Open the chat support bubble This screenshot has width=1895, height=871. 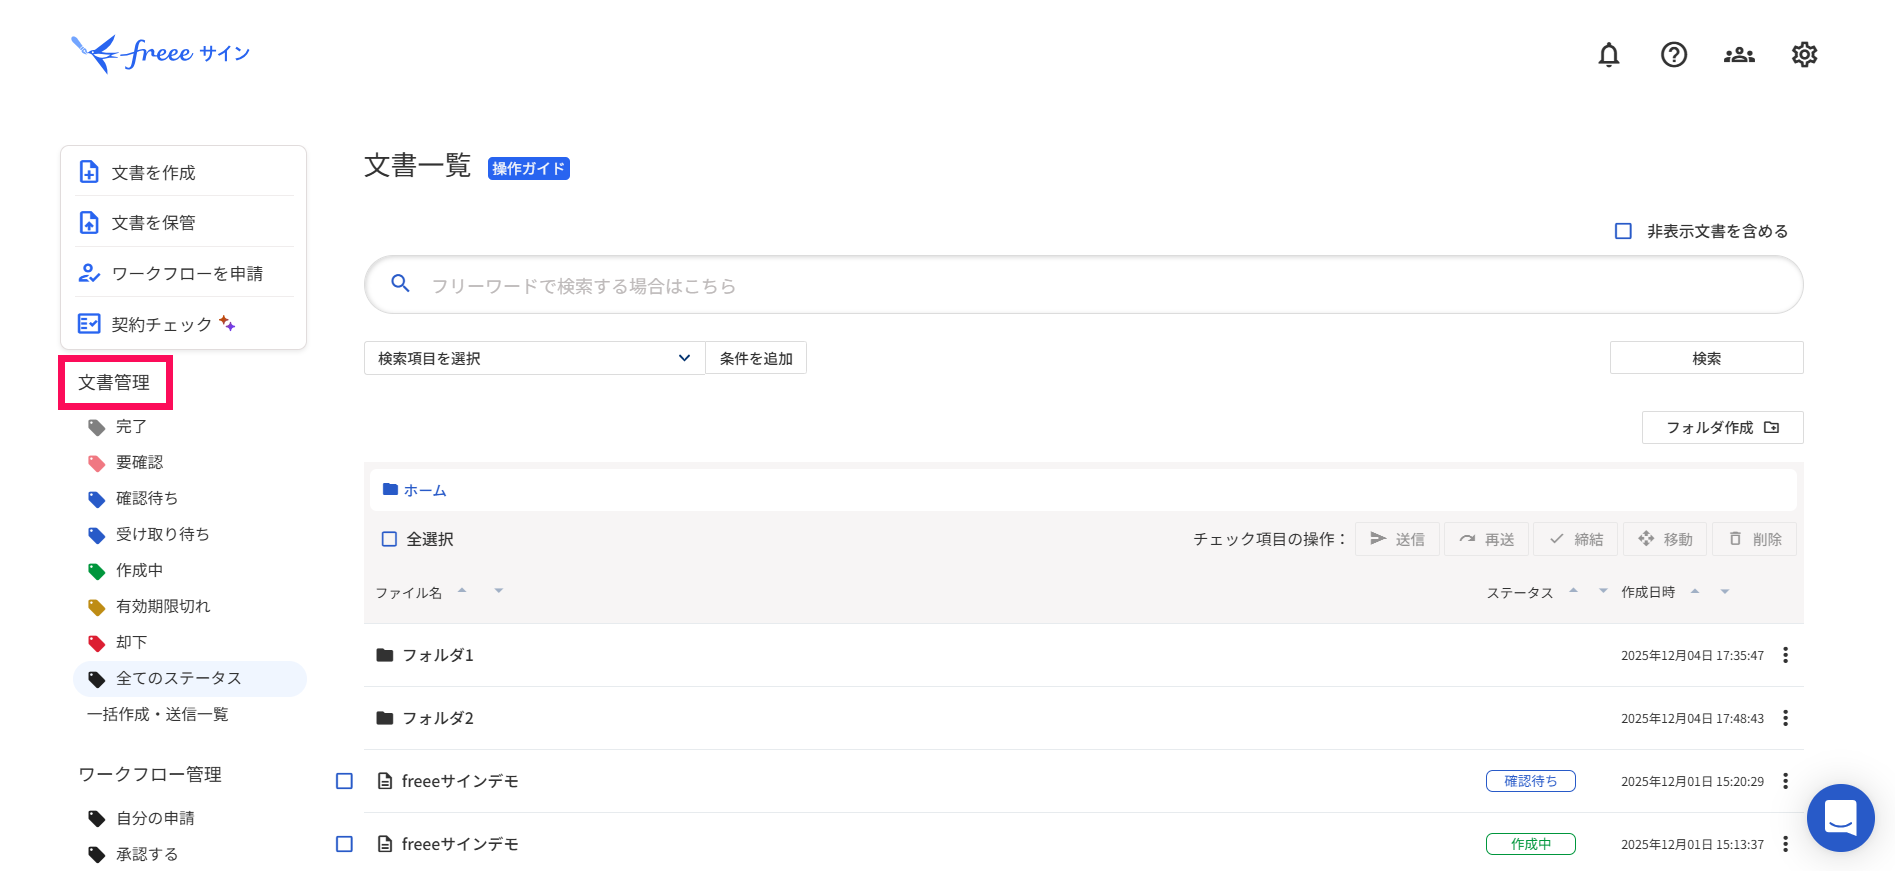point(1840,817)
